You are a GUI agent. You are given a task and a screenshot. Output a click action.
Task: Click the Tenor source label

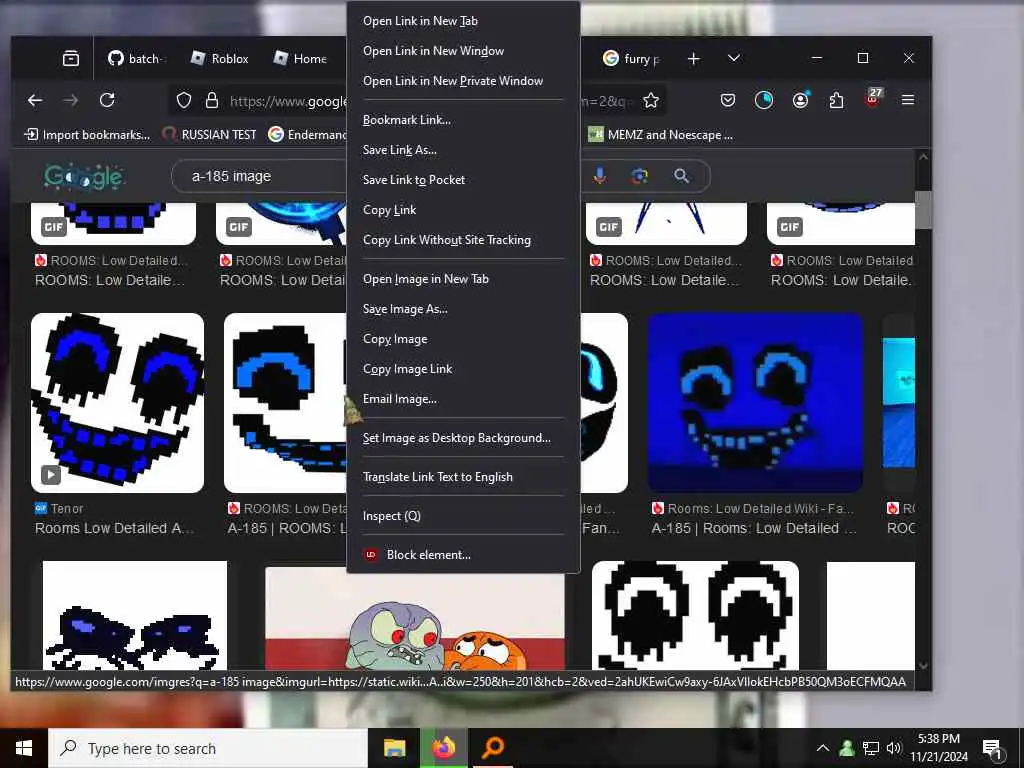pyautogui.click(x=67, y=509)
